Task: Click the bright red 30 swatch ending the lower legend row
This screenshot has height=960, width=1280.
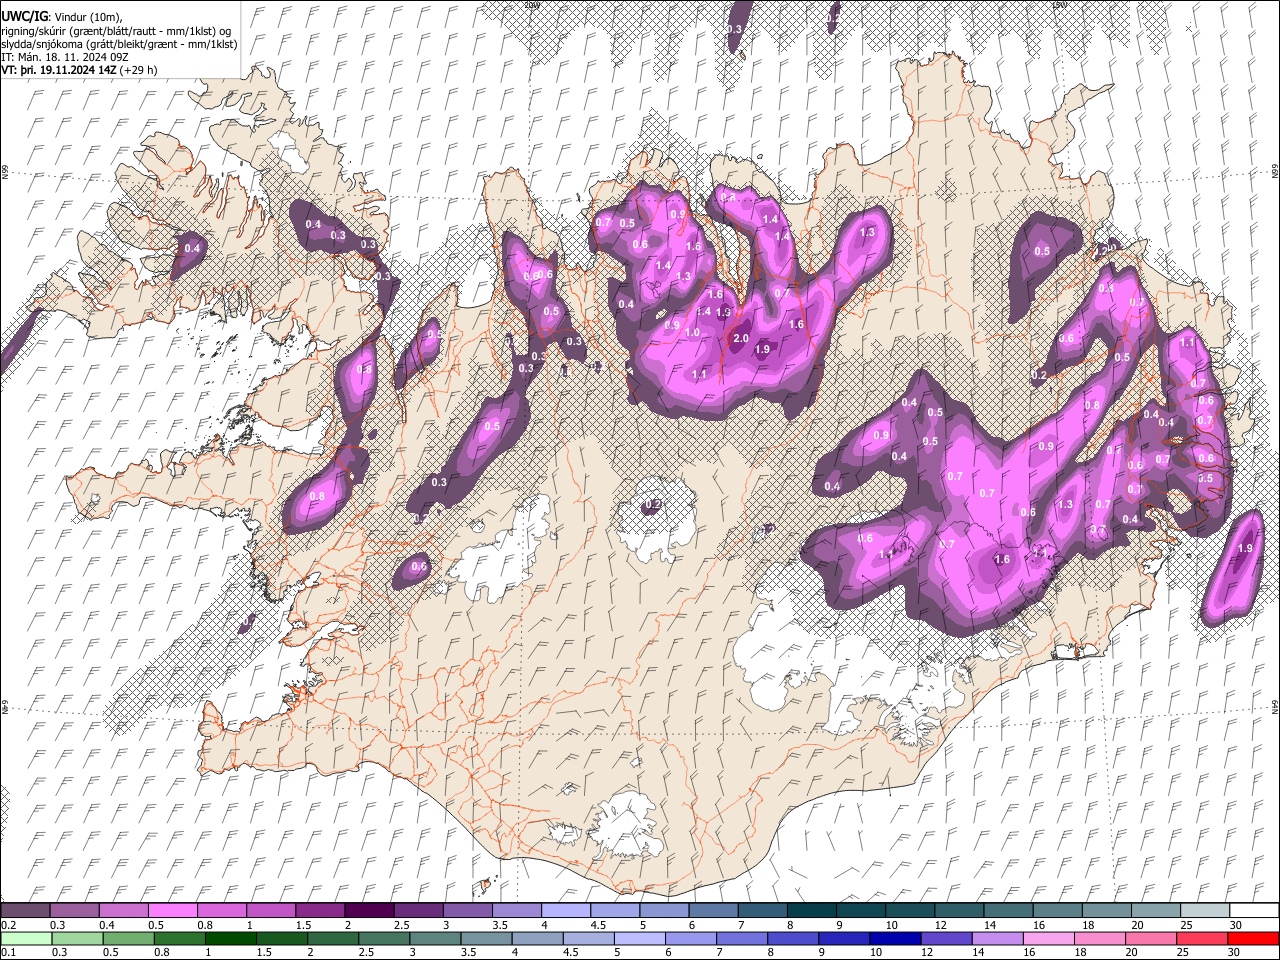Action: (x=1254, y=938)
